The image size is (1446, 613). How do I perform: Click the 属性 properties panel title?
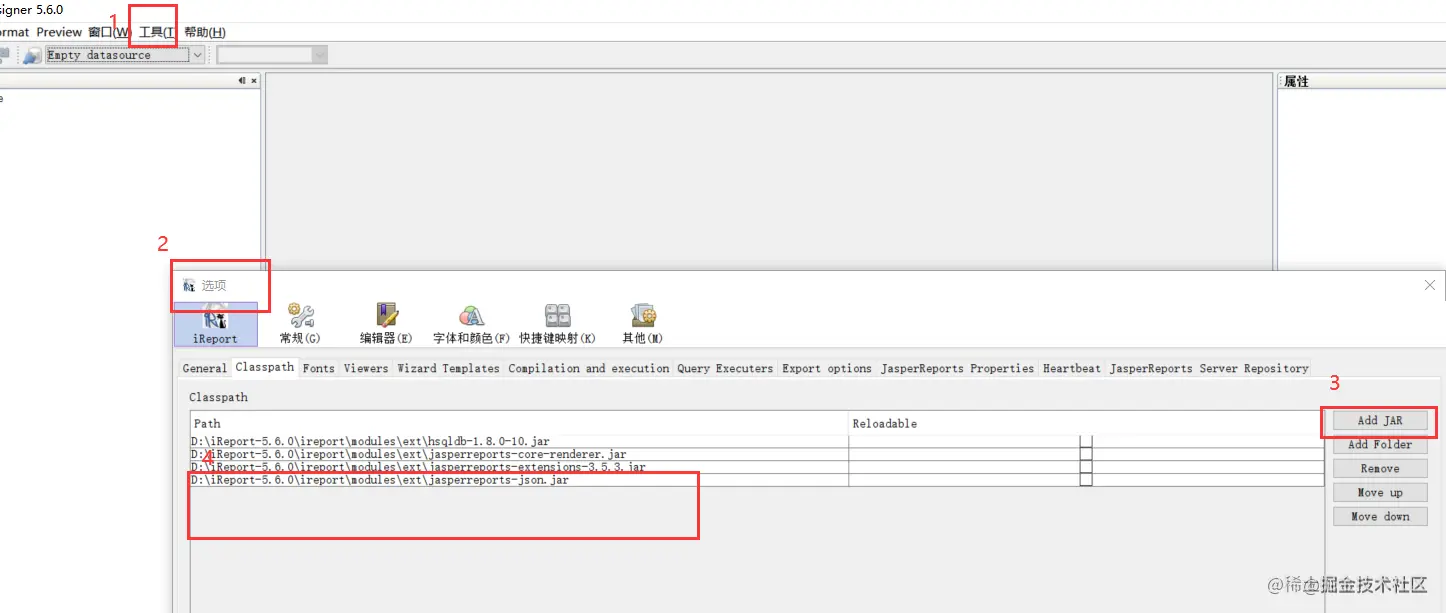[x=1296, y=82]
